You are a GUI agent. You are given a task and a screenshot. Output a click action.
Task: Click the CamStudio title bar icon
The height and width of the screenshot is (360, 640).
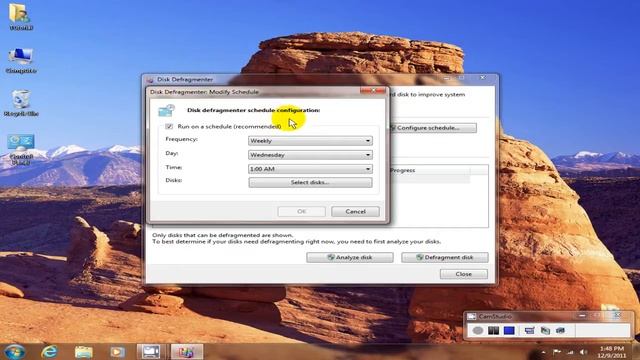(472, 316)
